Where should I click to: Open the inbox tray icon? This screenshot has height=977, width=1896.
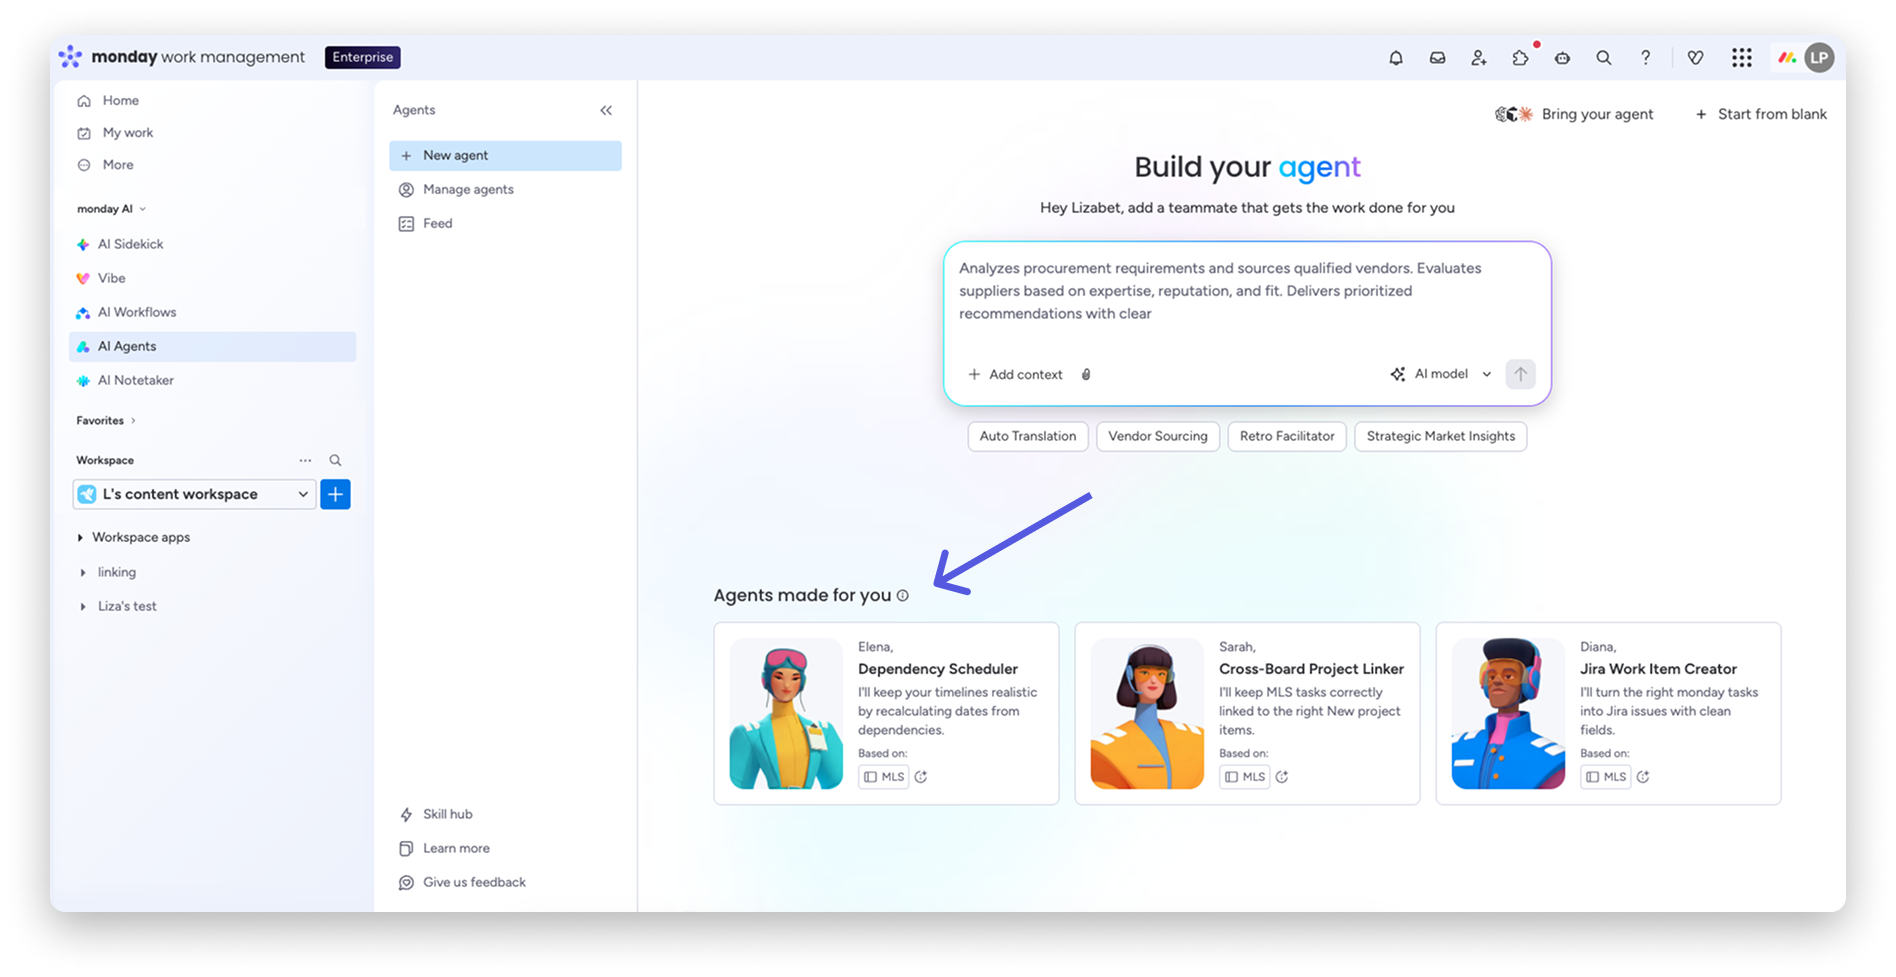1437,58
